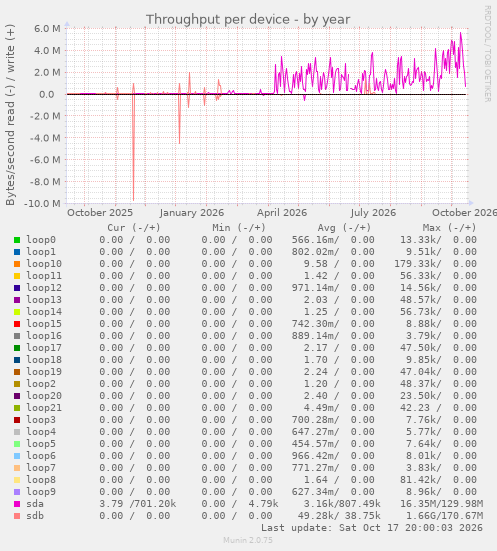The width and height of the screenshot is (497, 551).
Task: Select the 'sdb' legend label
Action: tap(35, 516)
